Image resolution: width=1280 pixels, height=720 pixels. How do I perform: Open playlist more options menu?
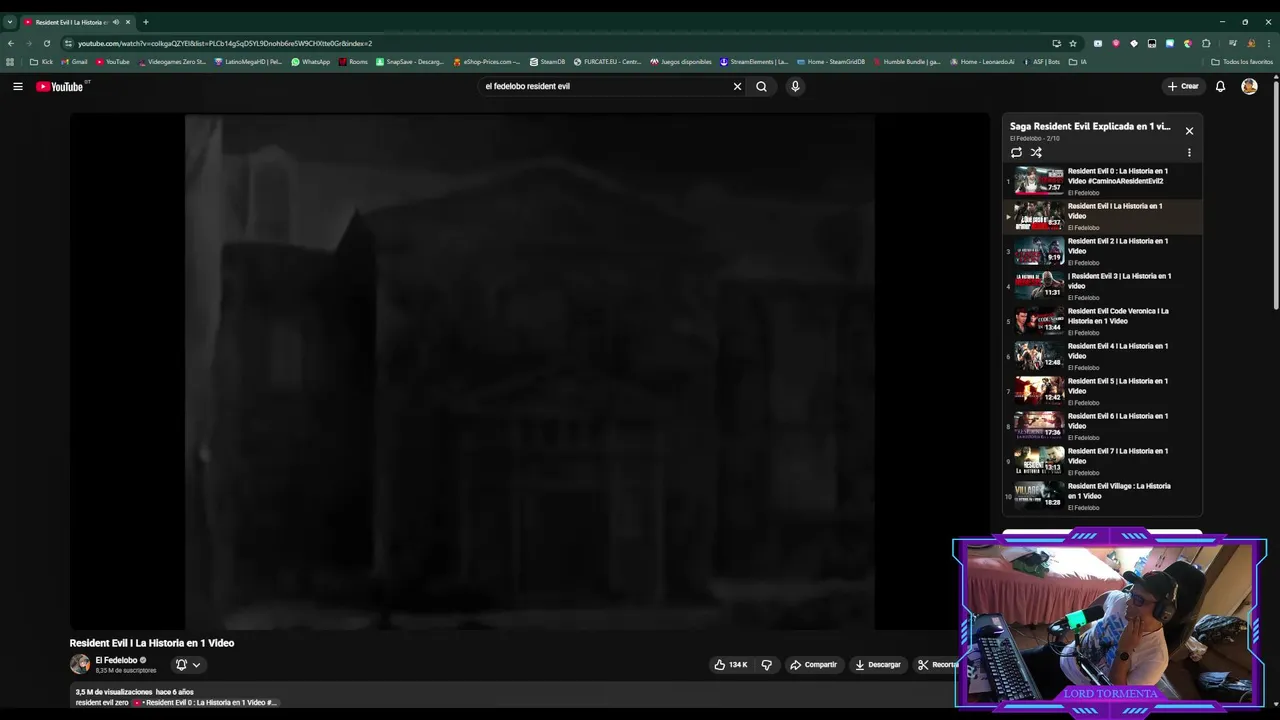[1189, 153]
